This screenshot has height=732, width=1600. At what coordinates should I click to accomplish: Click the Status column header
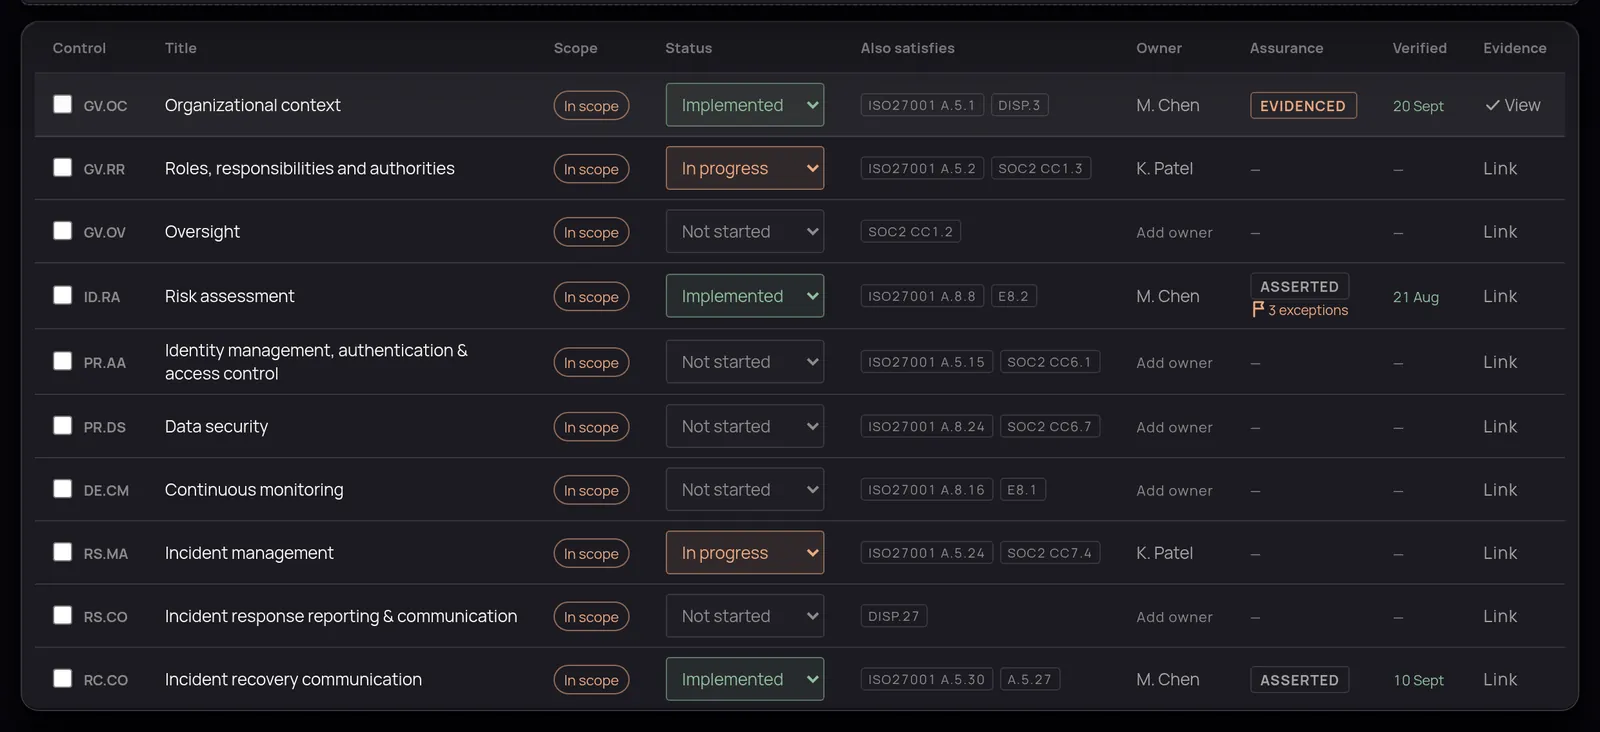point(689,48)
